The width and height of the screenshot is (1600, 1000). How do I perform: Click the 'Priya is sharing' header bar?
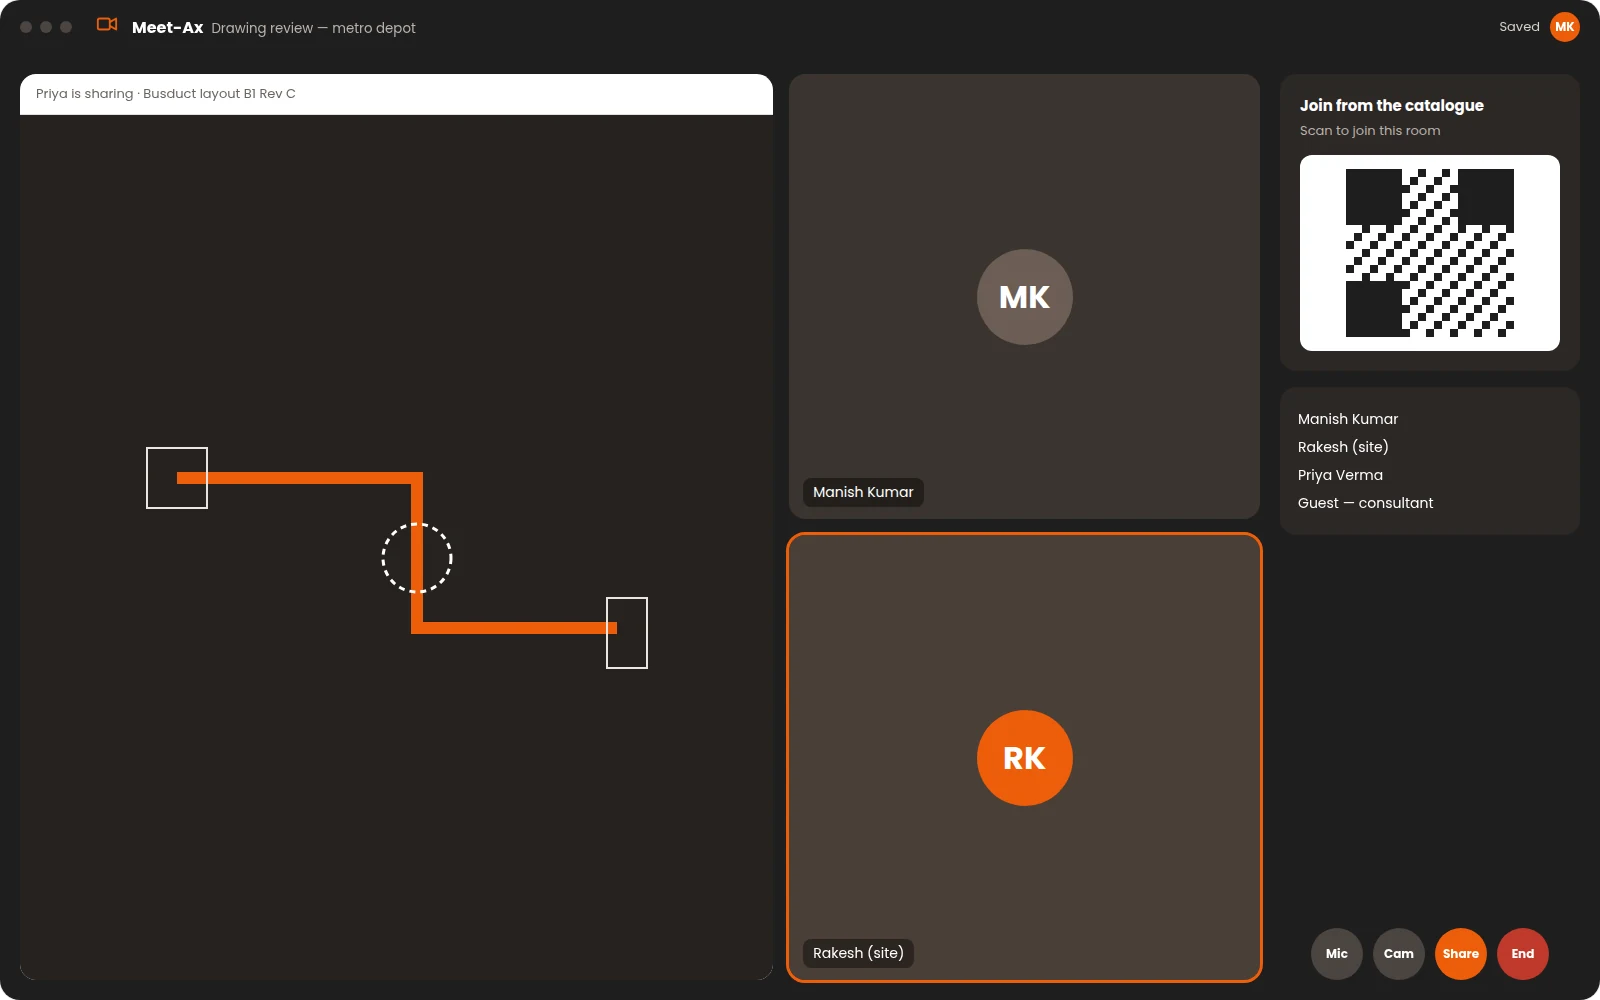tap(396, 94)
